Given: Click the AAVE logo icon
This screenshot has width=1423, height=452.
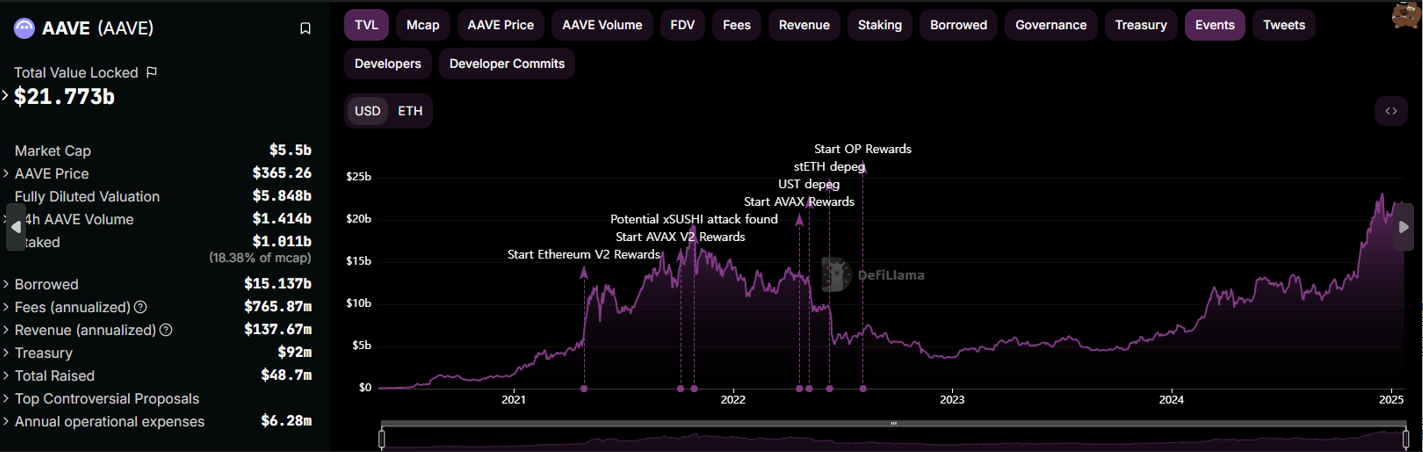Looking at the screenshot, I should coord(24,28).
